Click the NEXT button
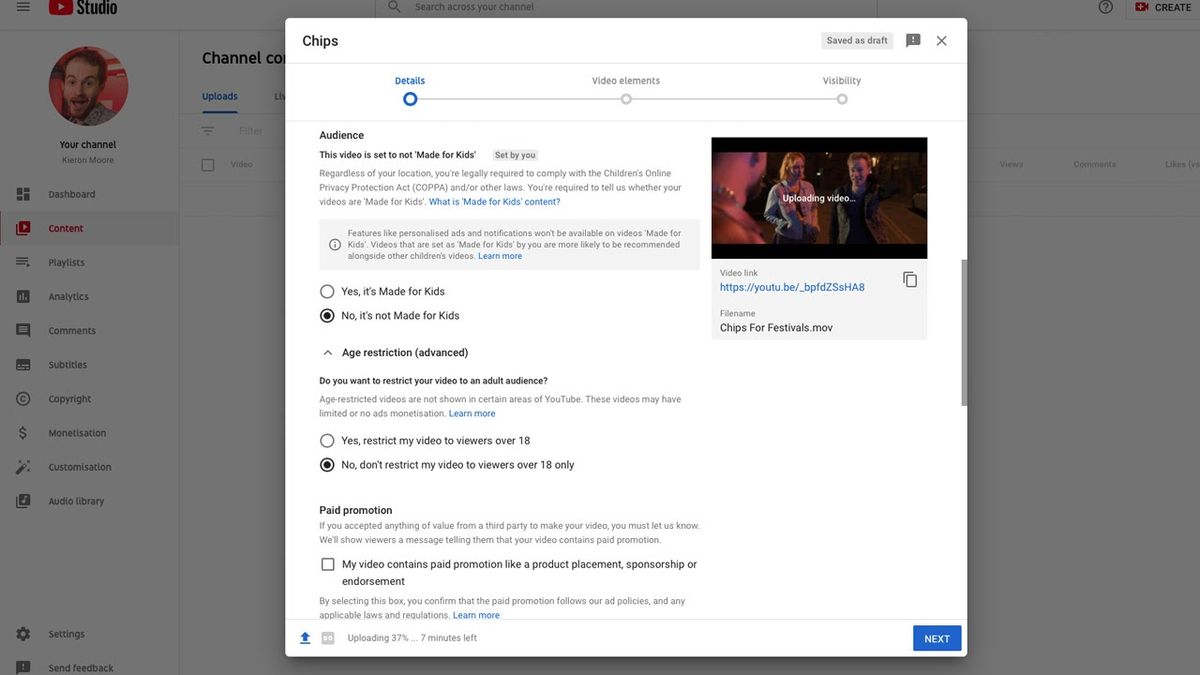The width and height of the screenshot is (1200, 675). [x=936, y=638]
